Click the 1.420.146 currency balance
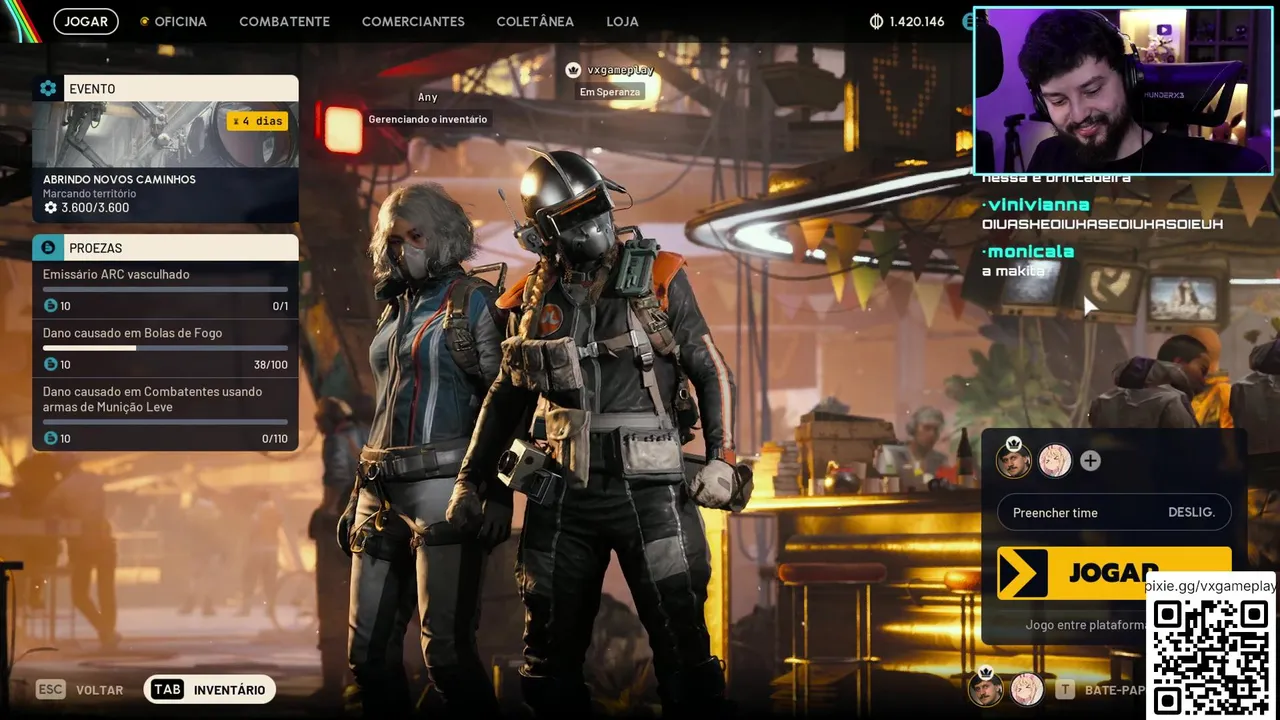 [x=916, y=21]
